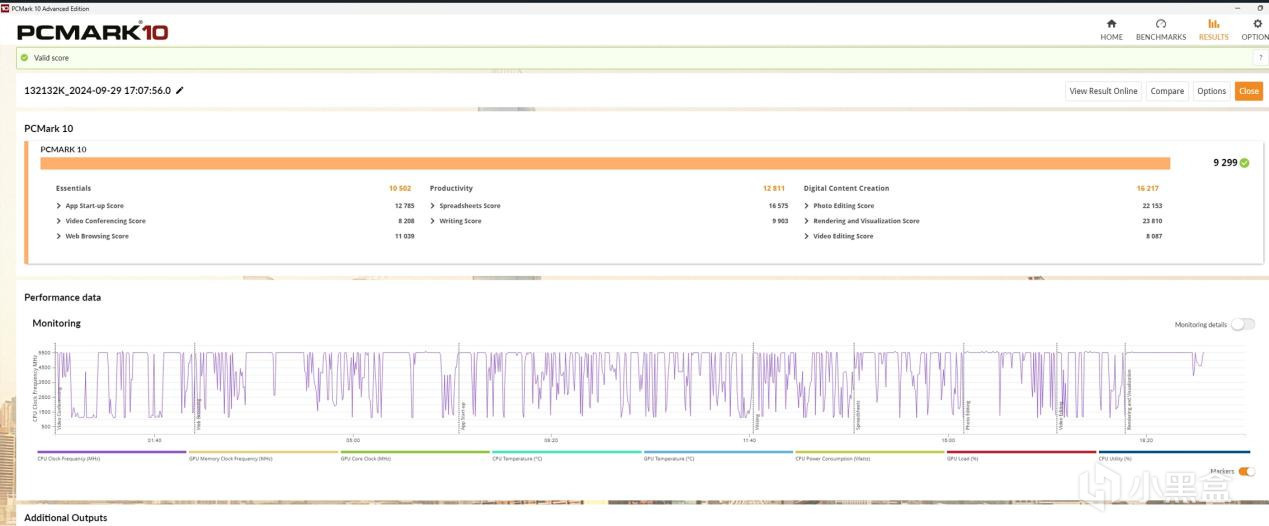The height and width of the screenshot is (526, 1269).
Task: Click the Rendering and Visualization chart marker
Action: coord(1129,400)
